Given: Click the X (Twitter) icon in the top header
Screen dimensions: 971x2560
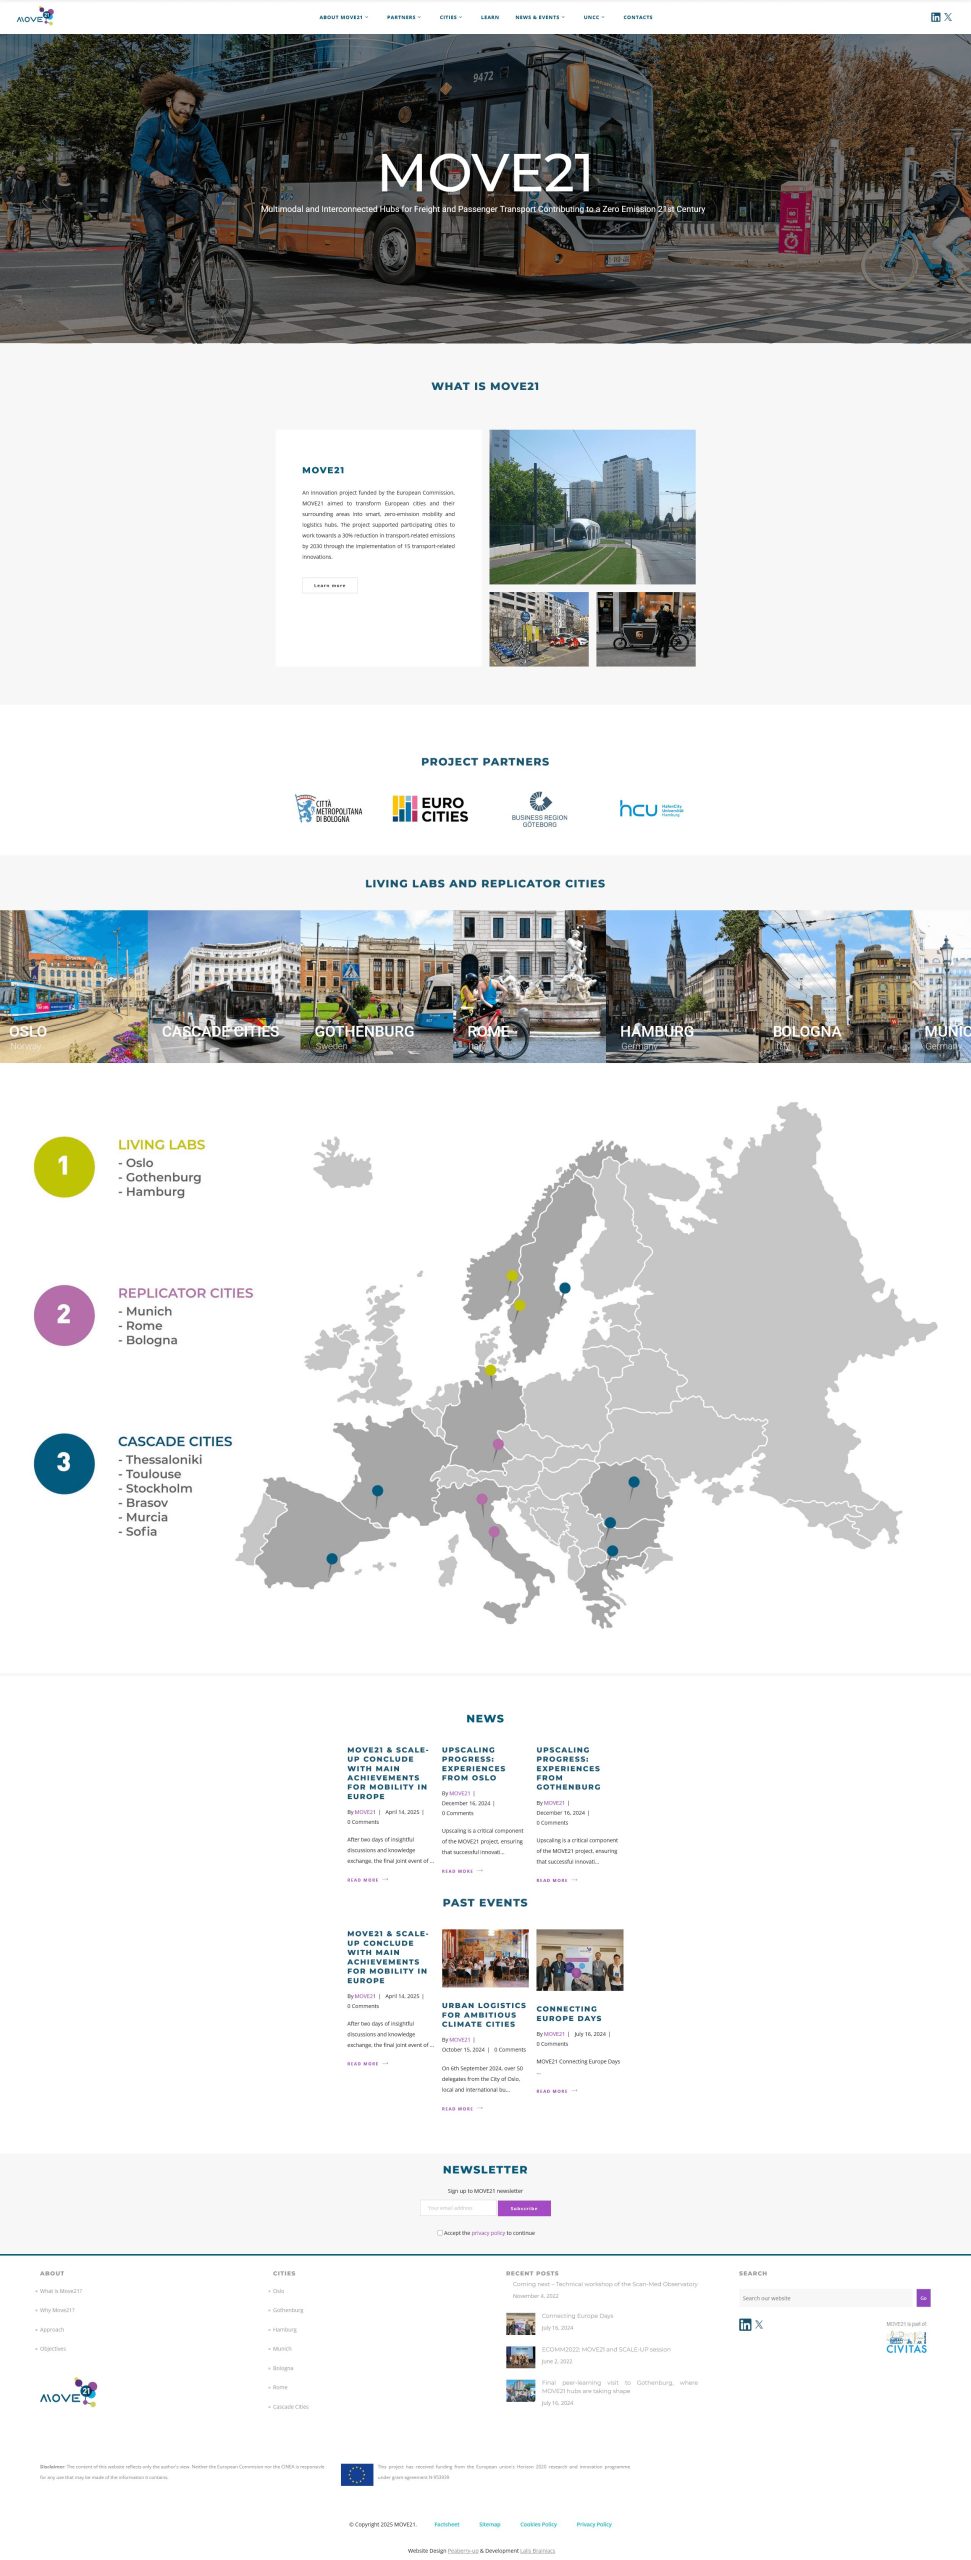Looking at the screenshot, I should pyautogui.click(x=948, y=17).
